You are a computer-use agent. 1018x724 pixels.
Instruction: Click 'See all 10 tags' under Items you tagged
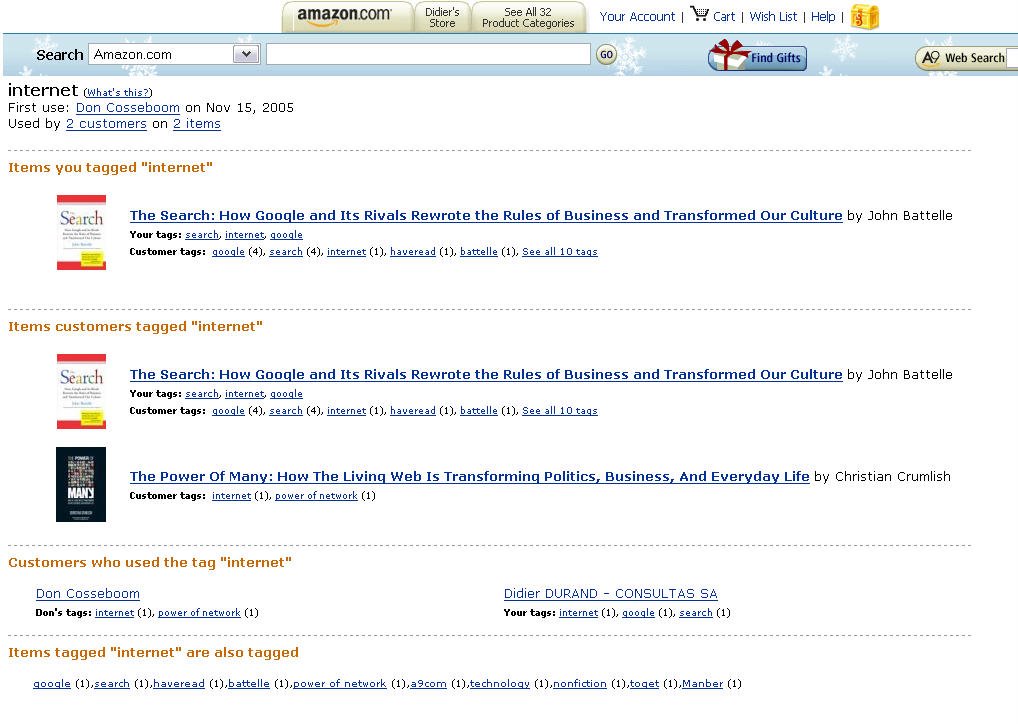(x=560, y=251)
